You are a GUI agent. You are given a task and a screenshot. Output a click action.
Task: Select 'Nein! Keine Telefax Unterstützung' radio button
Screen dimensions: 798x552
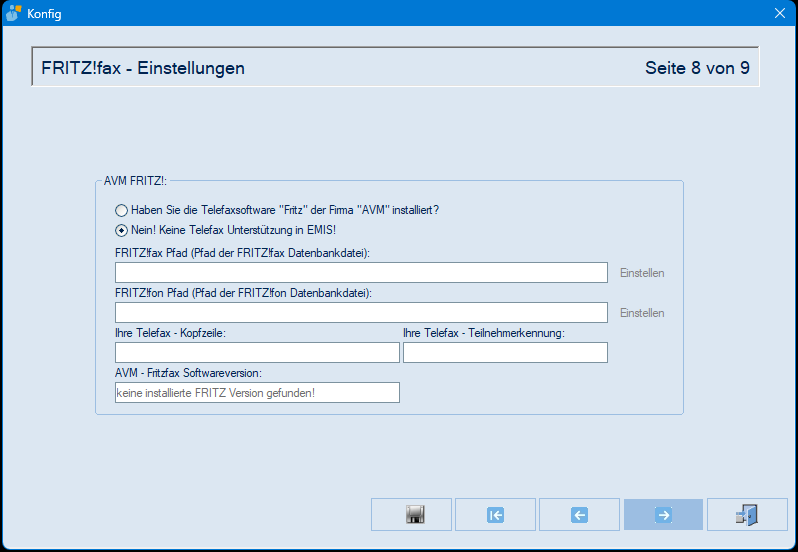121,230
